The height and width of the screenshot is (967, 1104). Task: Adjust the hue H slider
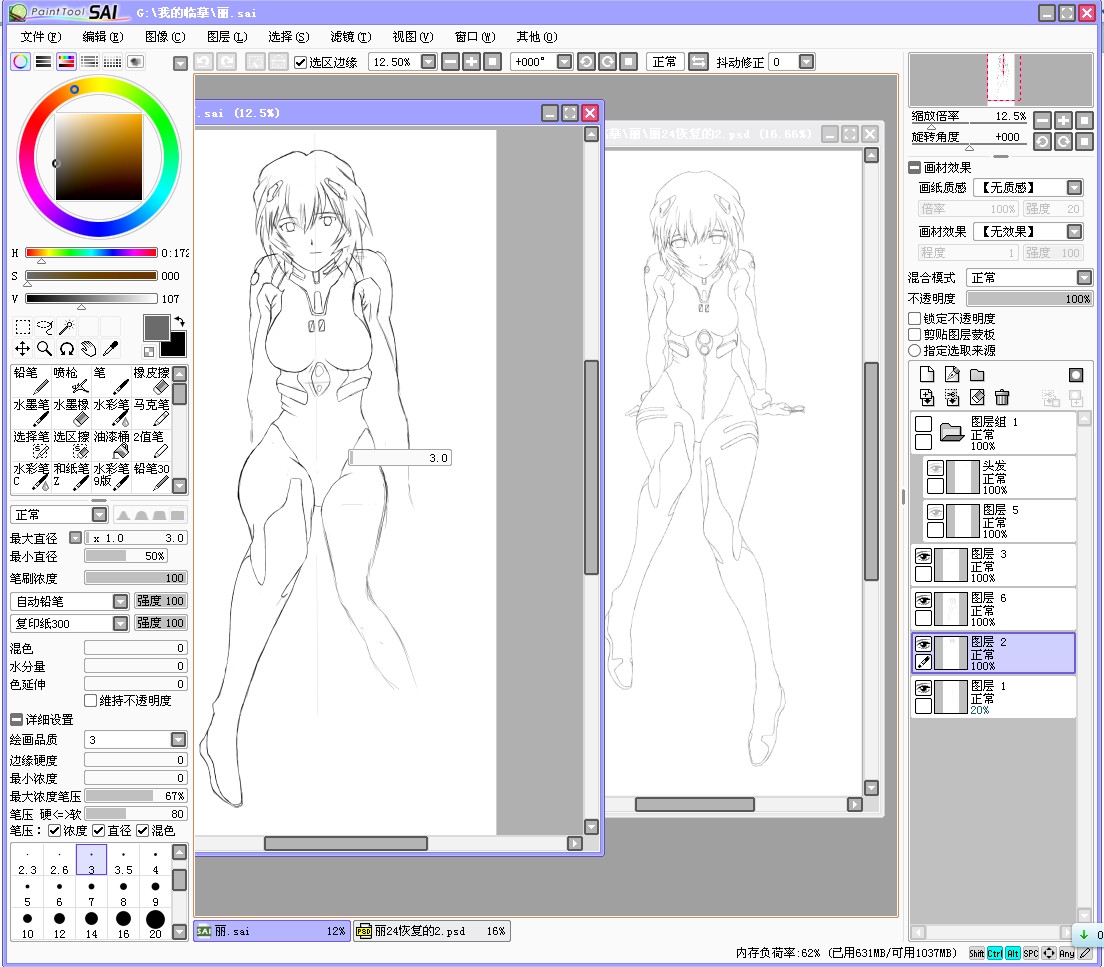[x=91, y=253]
